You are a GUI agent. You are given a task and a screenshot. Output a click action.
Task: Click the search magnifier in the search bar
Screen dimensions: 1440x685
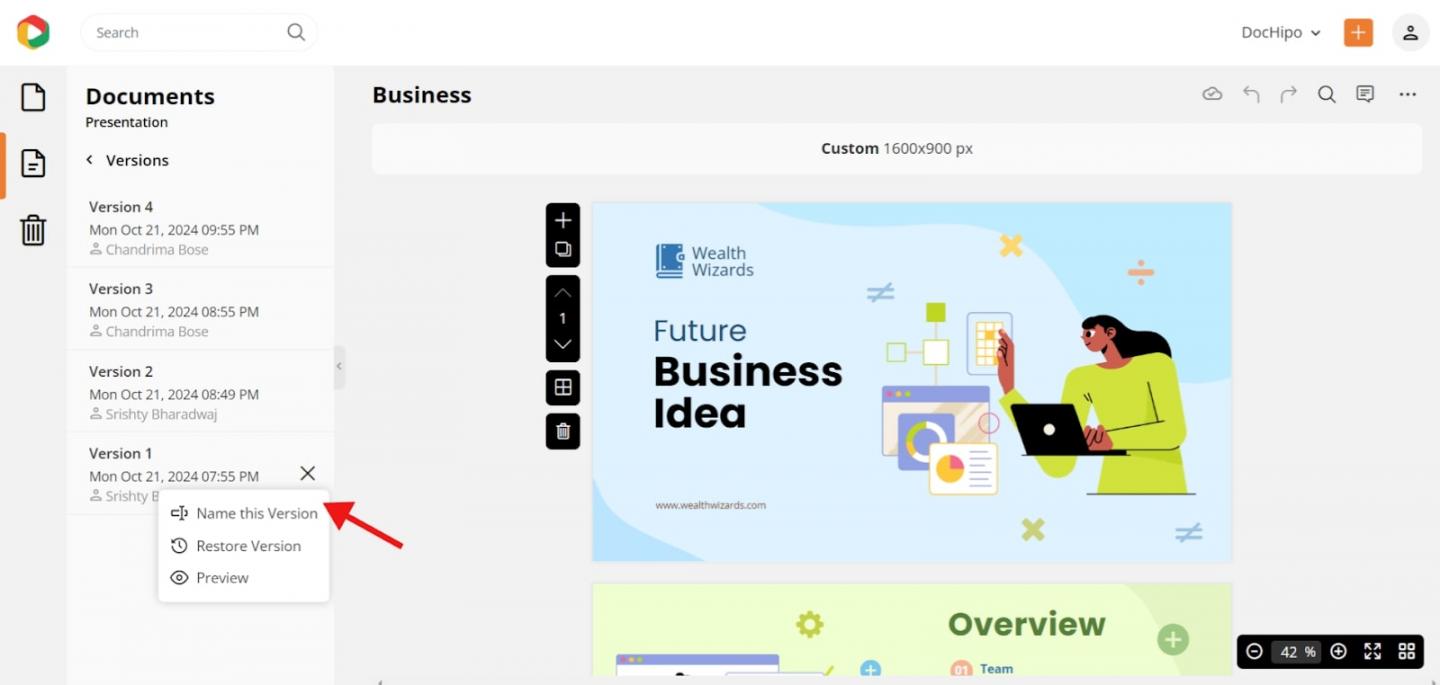tap(296, 32)
